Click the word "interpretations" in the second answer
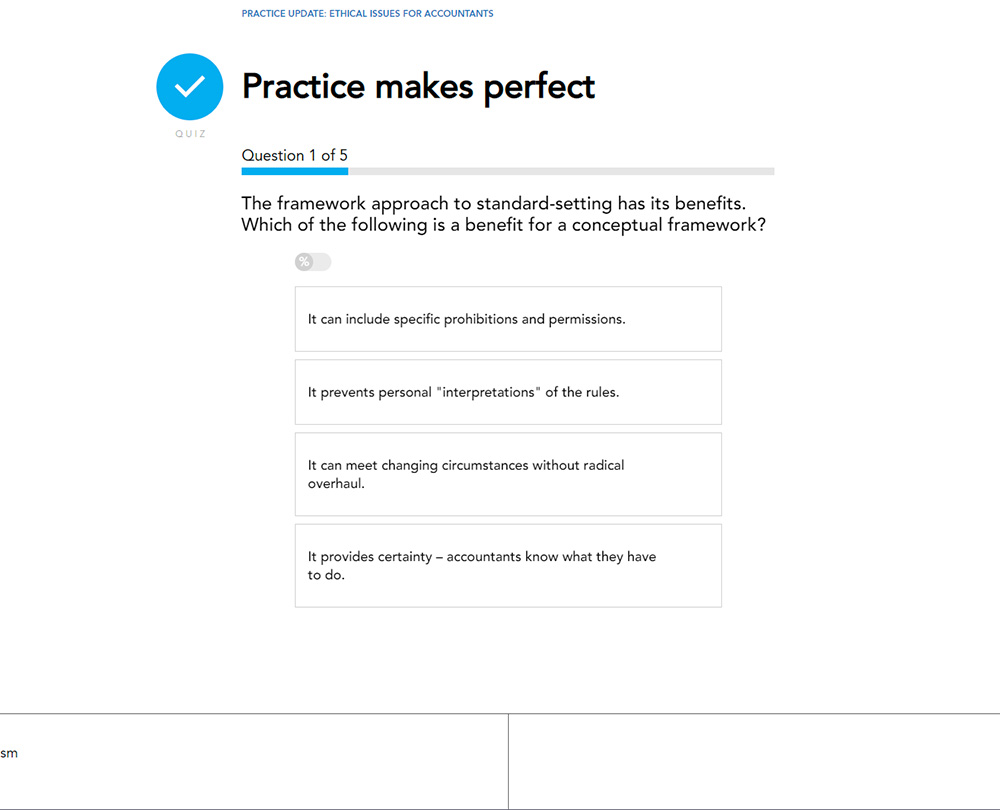 pos(489,392)
